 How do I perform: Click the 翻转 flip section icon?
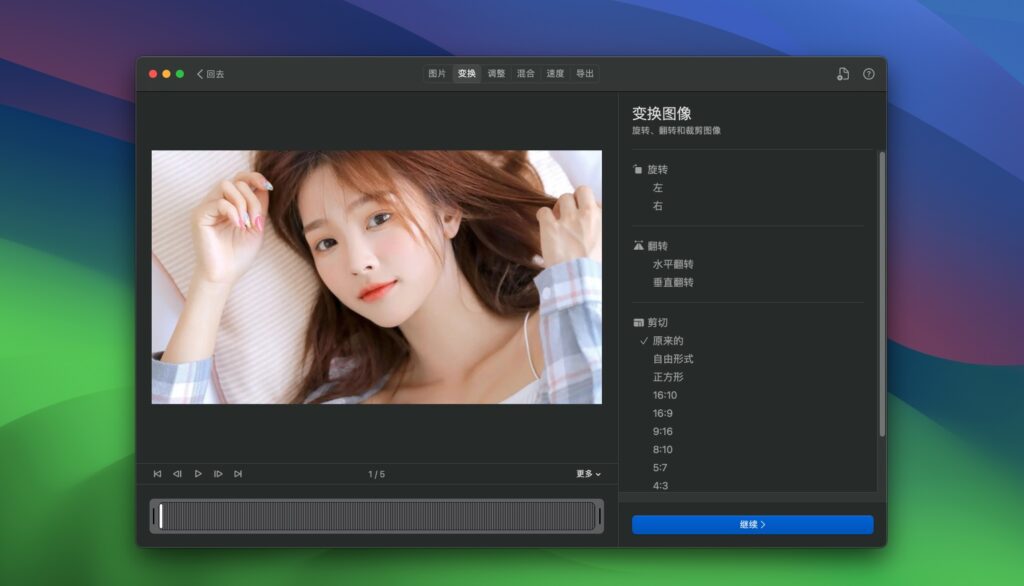[637, 245]
